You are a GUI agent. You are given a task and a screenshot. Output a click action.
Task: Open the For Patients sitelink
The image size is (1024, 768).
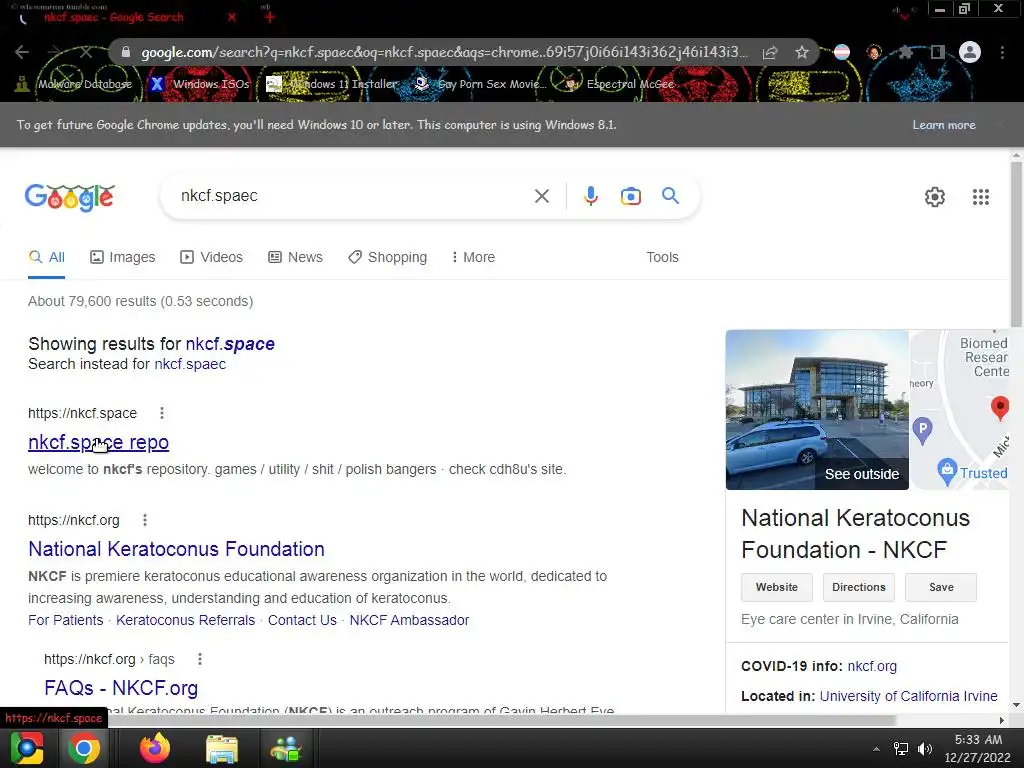point(65,620)
